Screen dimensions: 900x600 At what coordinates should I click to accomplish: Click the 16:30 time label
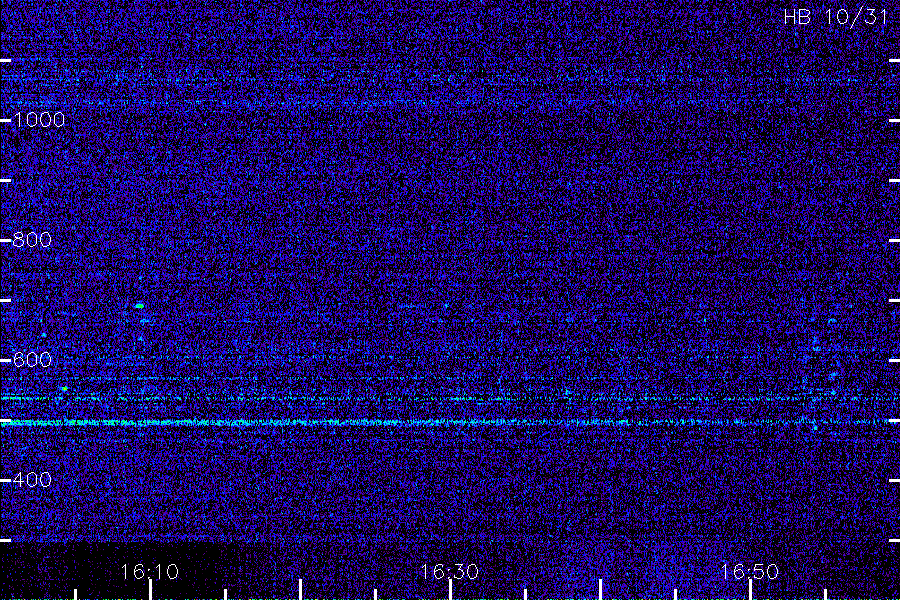449,572
